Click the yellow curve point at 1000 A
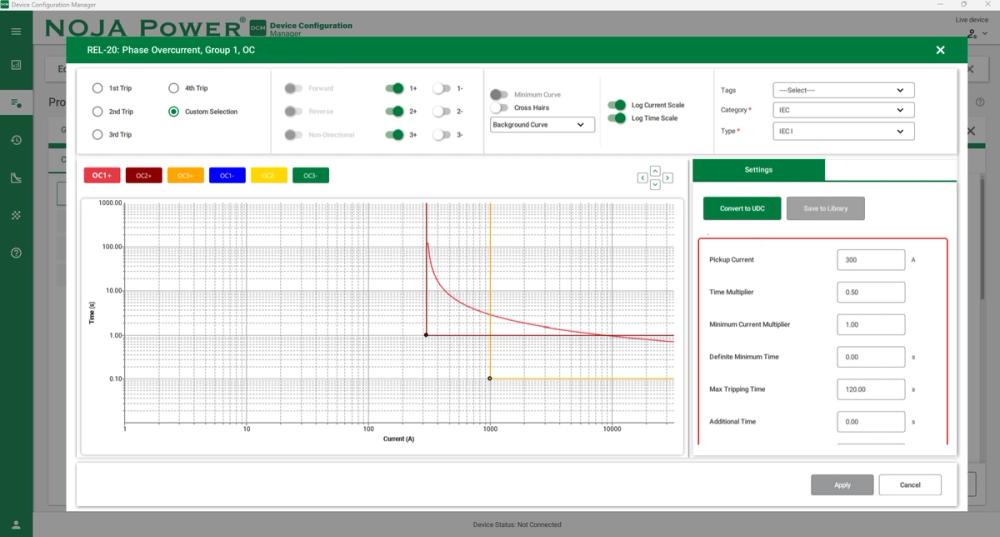This screenshot has width=1000, height=537. pyautogui.click(x=490, y=378)
